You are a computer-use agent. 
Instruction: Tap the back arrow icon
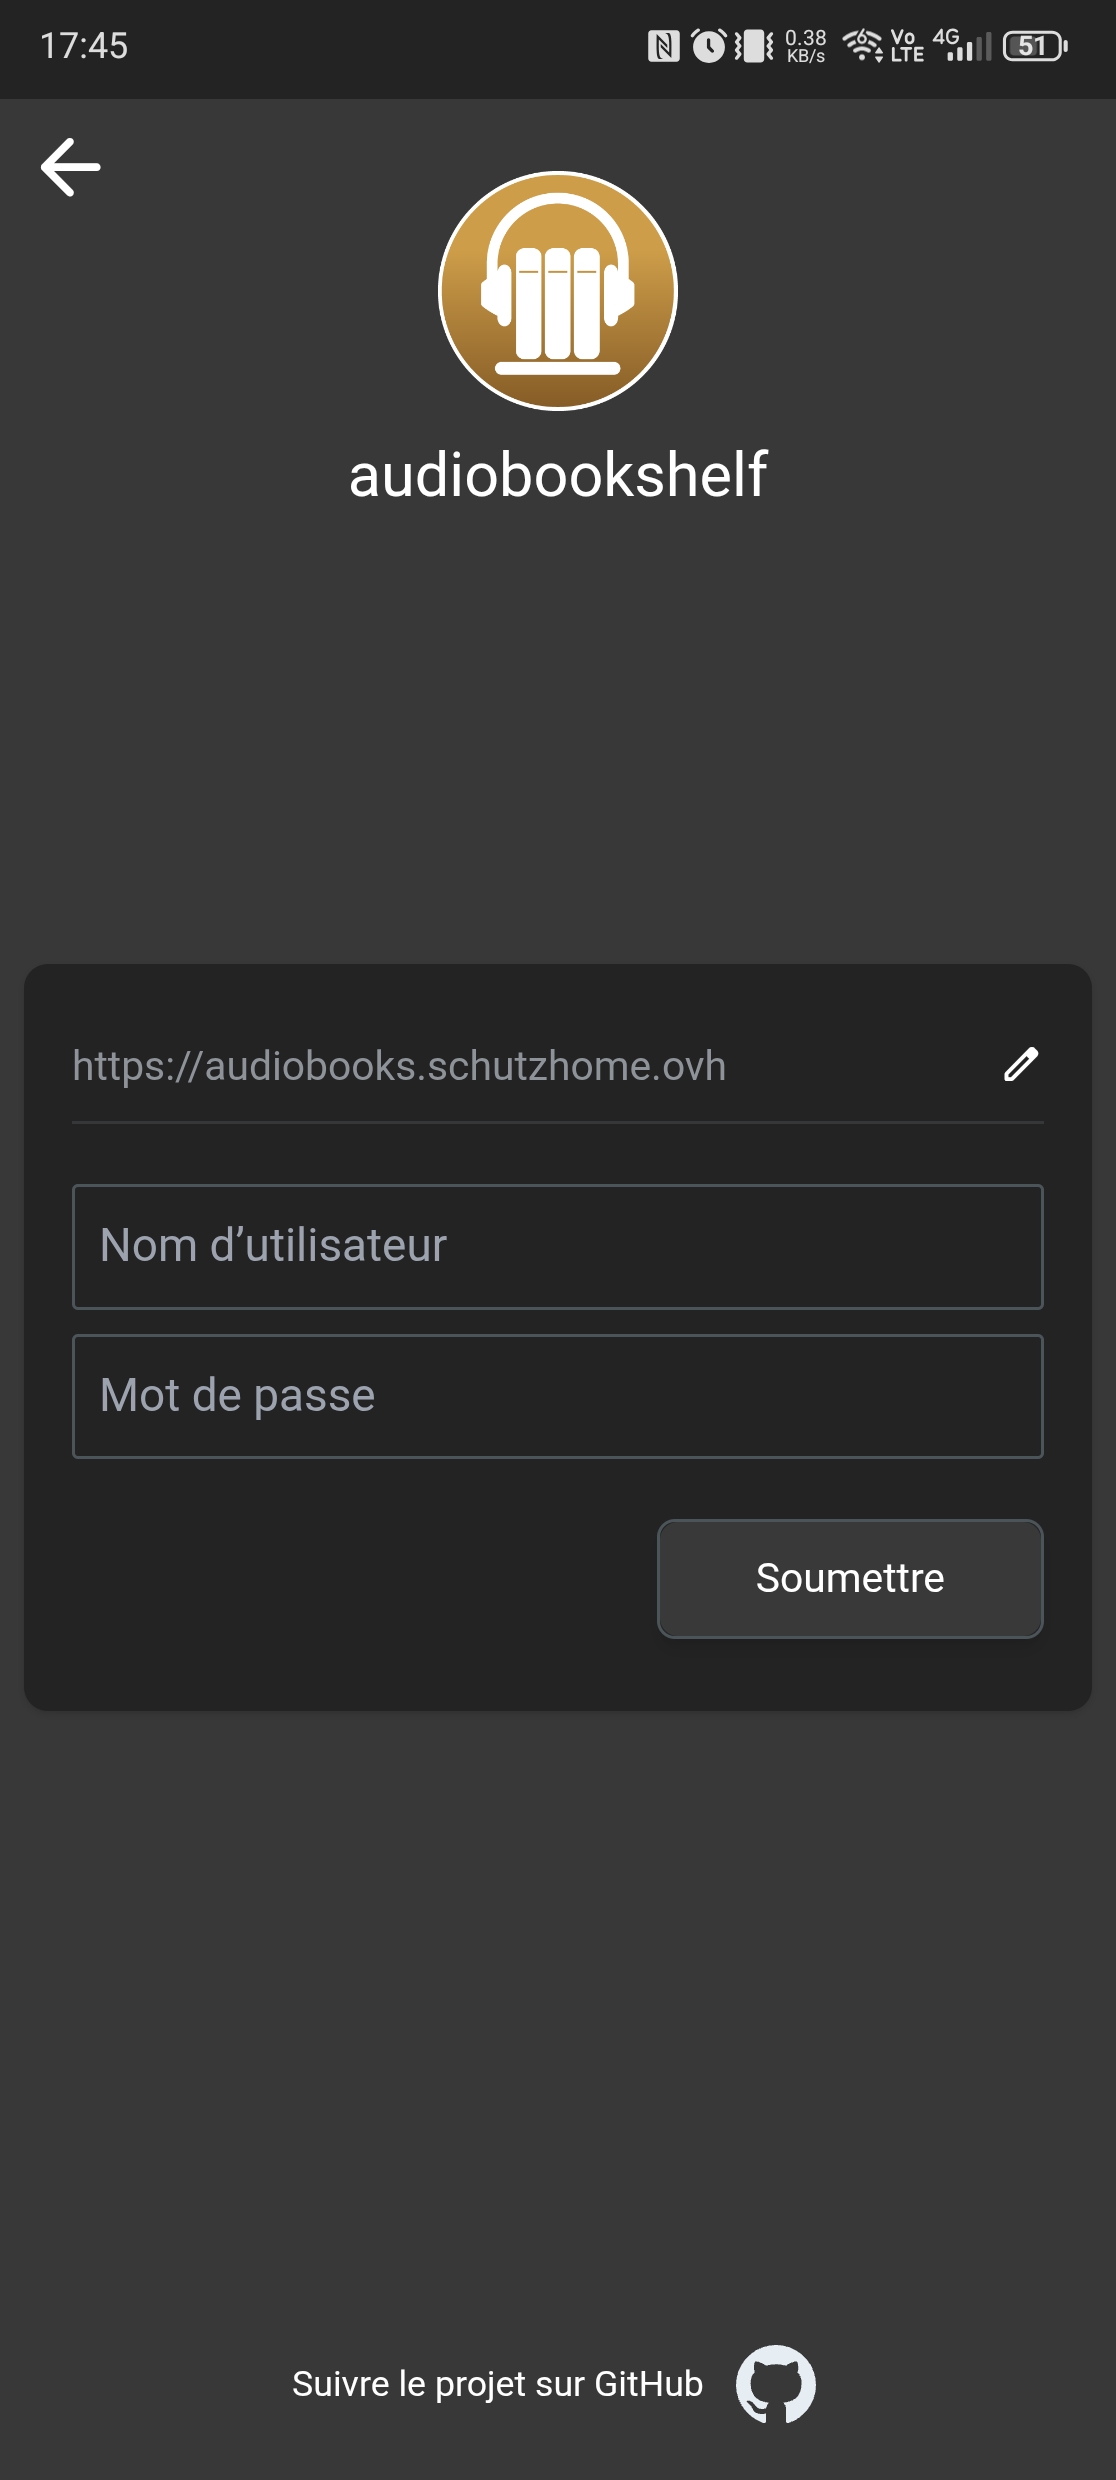pos(70,167)
